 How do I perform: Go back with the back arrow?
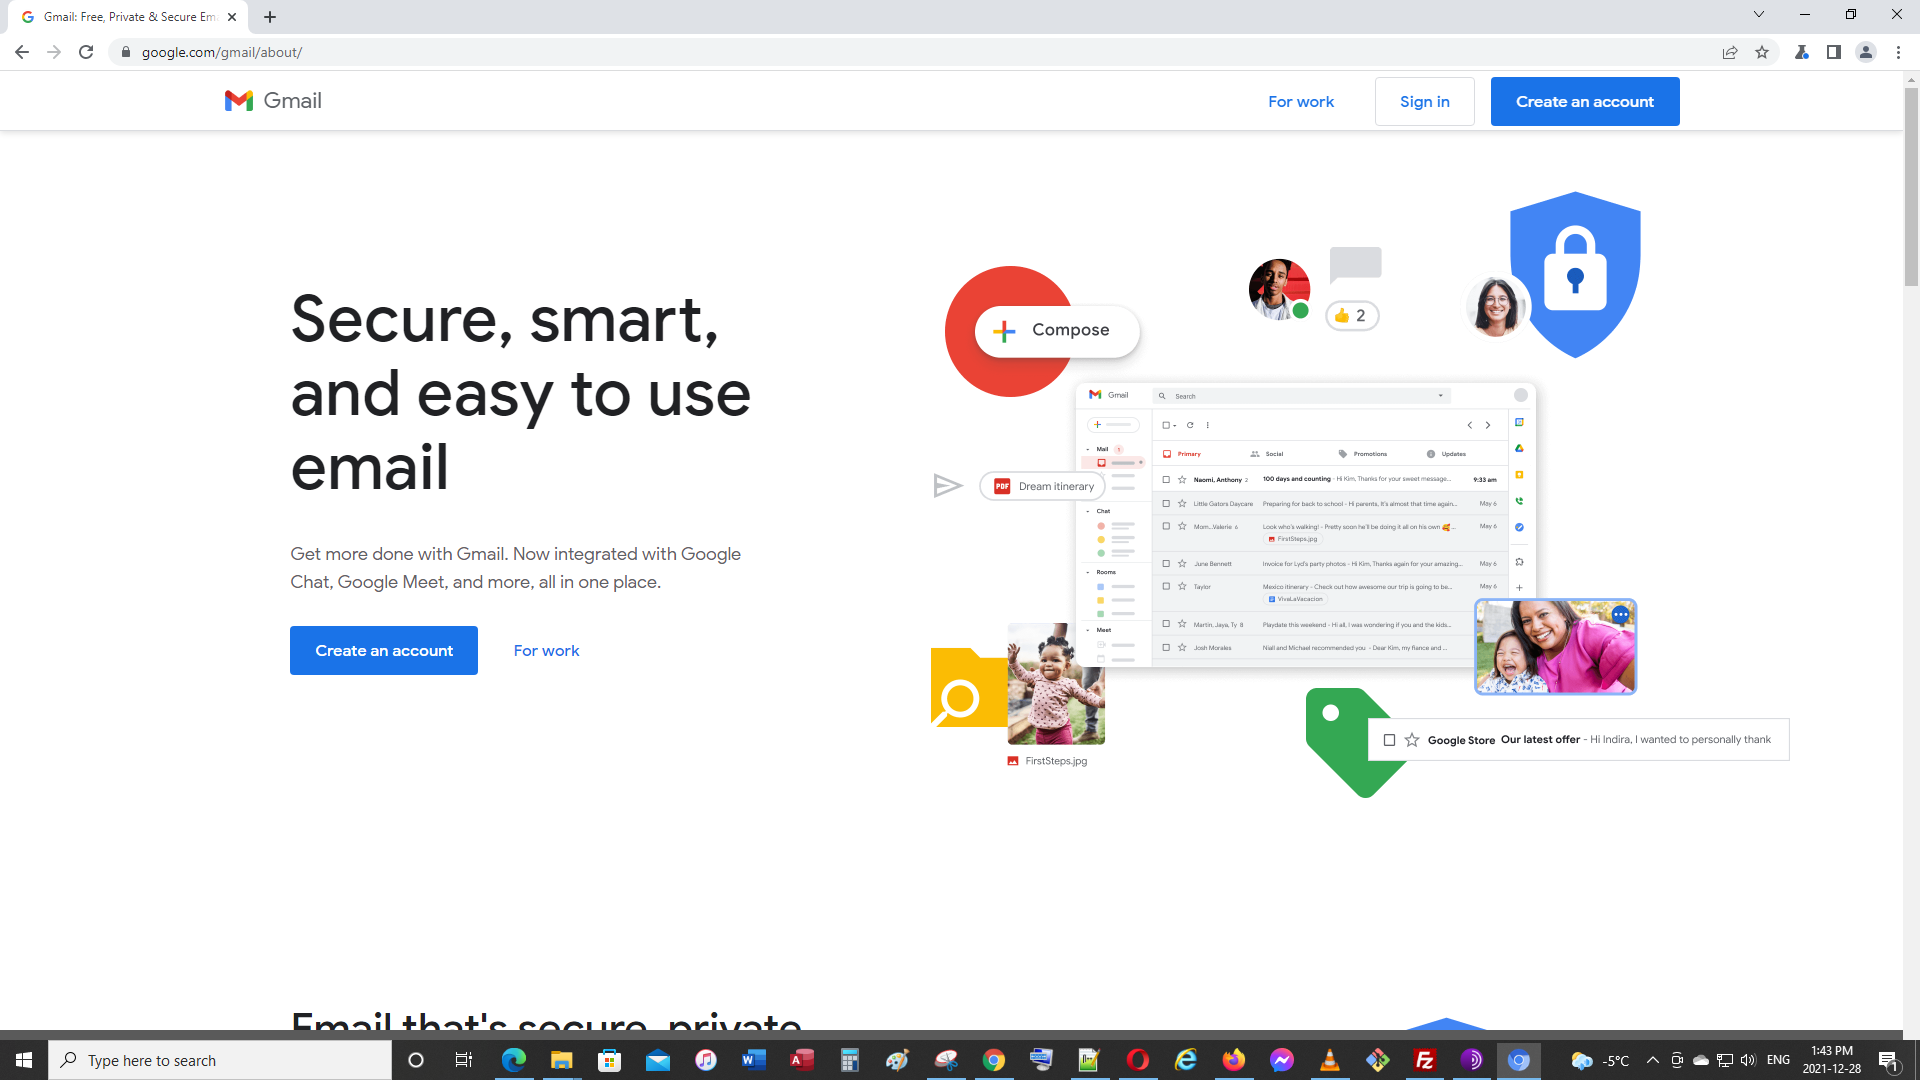pos(22,52)
